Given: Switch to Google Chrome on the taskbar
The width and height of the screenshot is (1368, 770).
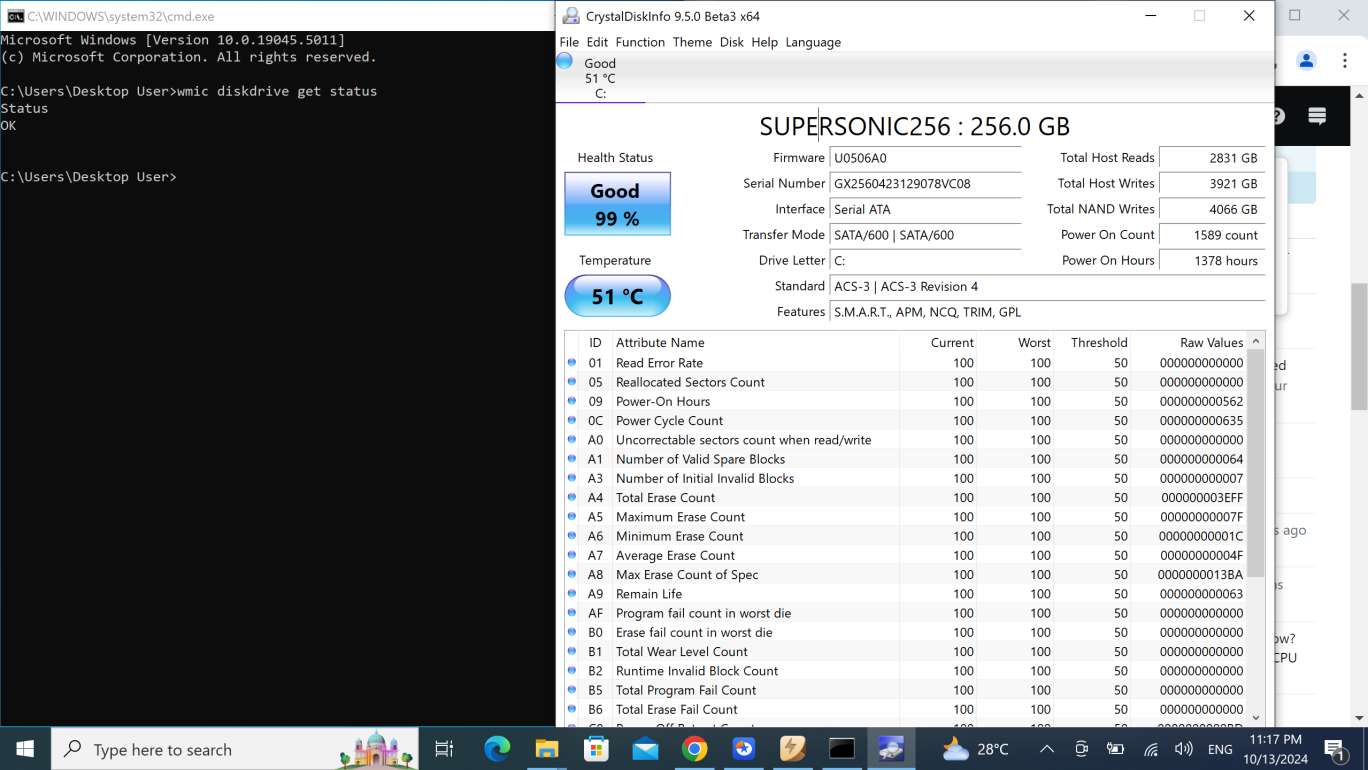Looking at the screenshot, I should pos(695,749).
